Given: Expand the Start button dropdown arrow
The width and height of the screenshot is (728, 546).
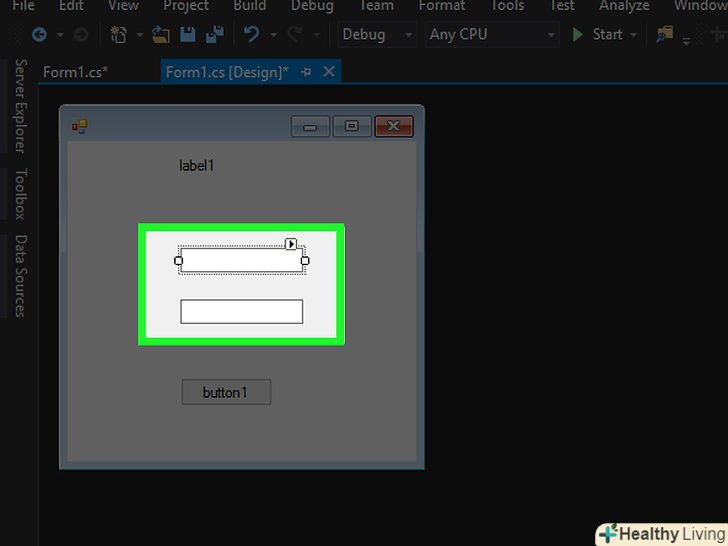Looking at the screenshot, I should (633, 35).
